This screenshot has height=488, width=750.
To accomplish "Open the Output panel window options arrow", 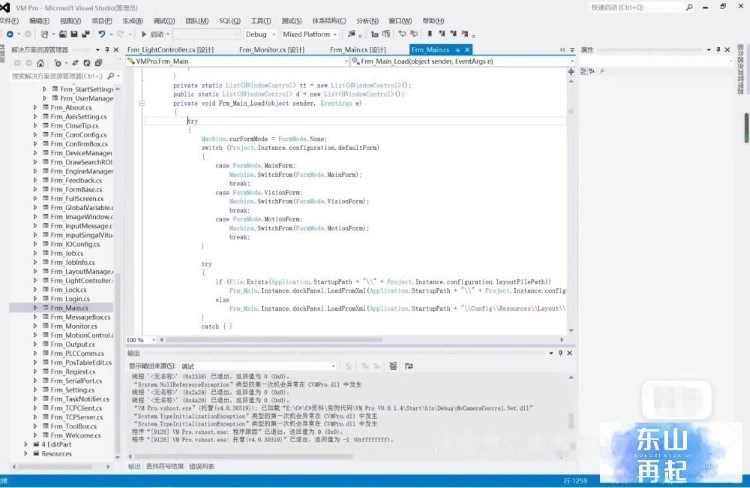I will [x=551, y=353].
